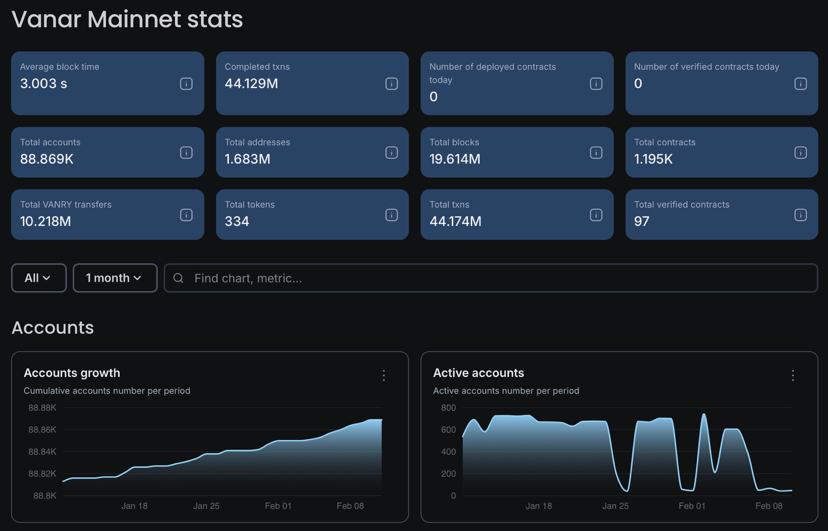Click the Accounts growth chart title
Screen dimensions: 828x531
(x=72, y=373)
